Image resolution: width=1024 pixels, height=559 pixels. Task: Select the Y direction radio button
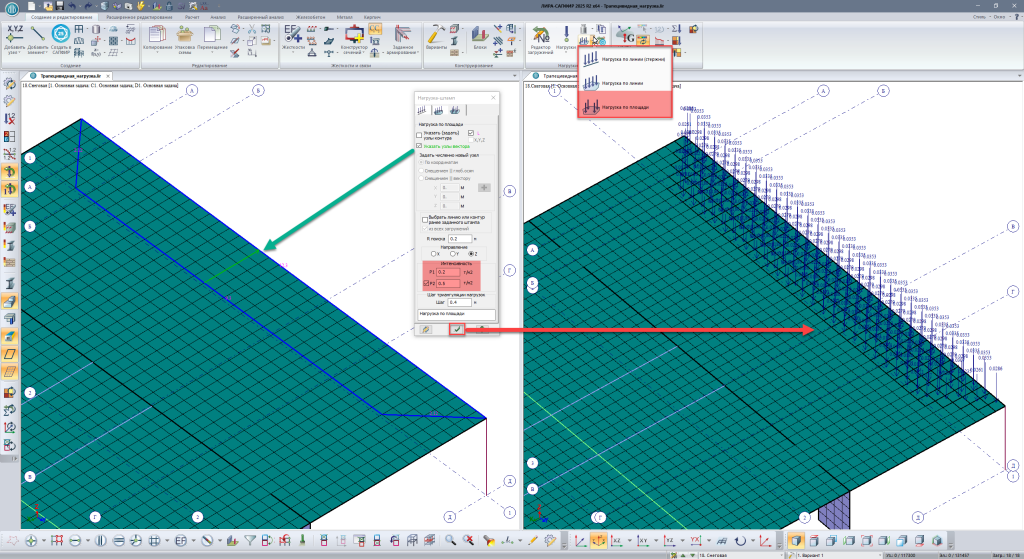click(452, 255)
